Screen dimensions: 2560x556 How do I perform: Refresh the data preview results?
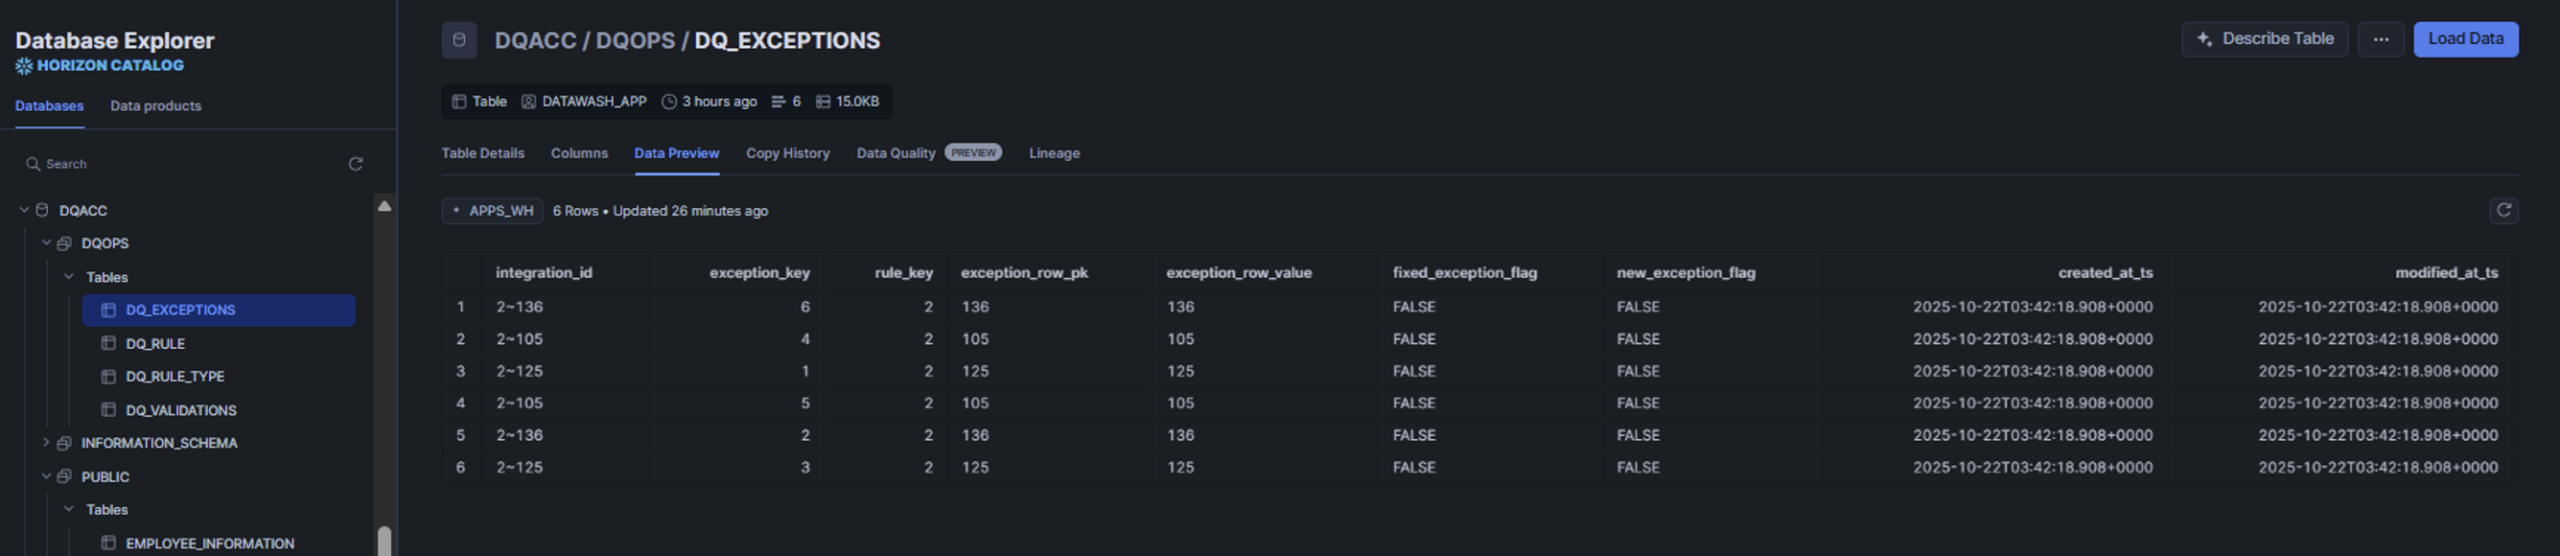pos(2503,210)
